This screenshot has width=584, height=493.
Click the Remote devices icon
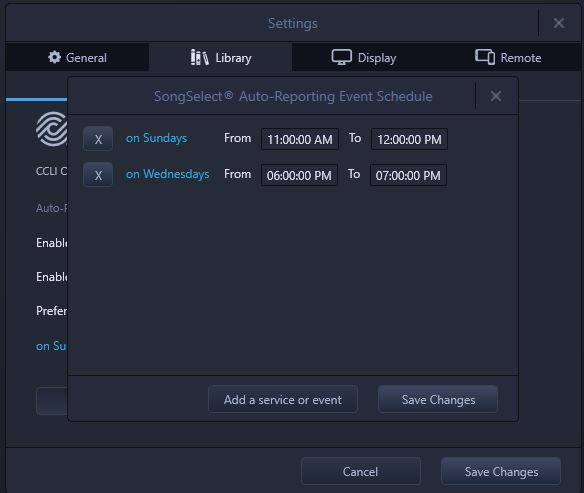click(485, 57)
